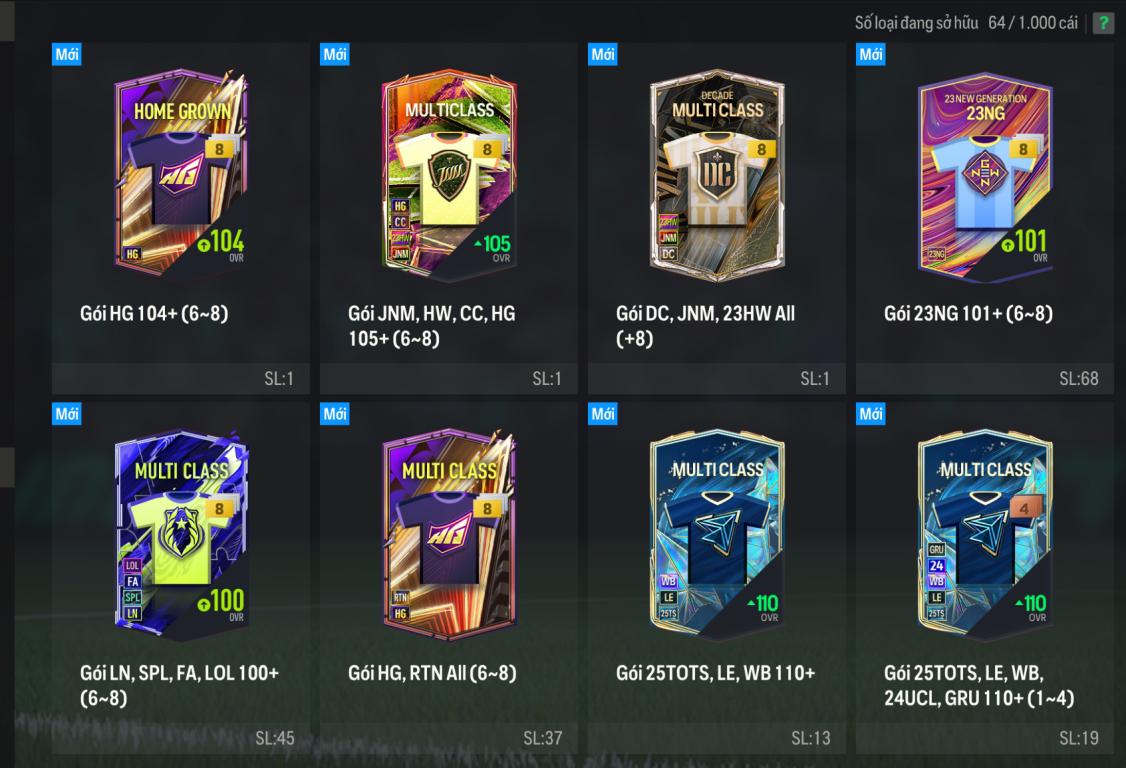Click the Mới badge on Home Grown pack
This screenshot has width=1126, height=768.
[67, 54]
